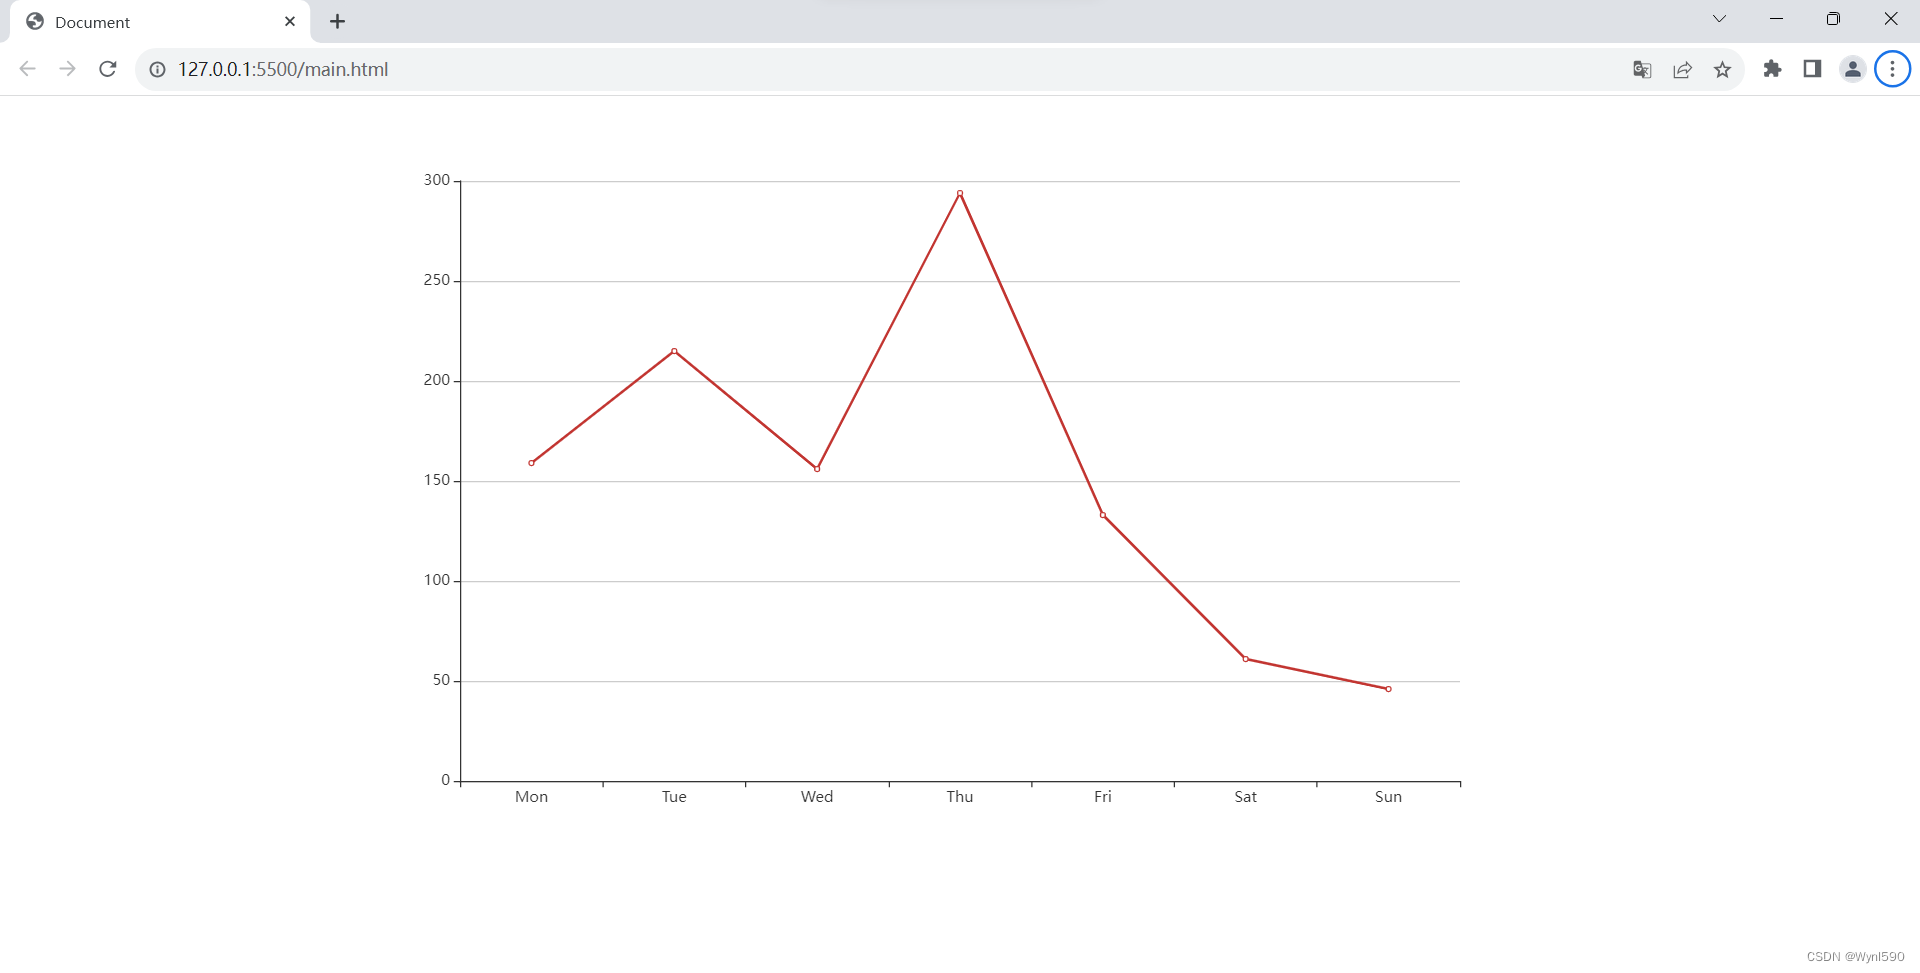
Task: Click the back navigation arrow
Action: [27, 69]
